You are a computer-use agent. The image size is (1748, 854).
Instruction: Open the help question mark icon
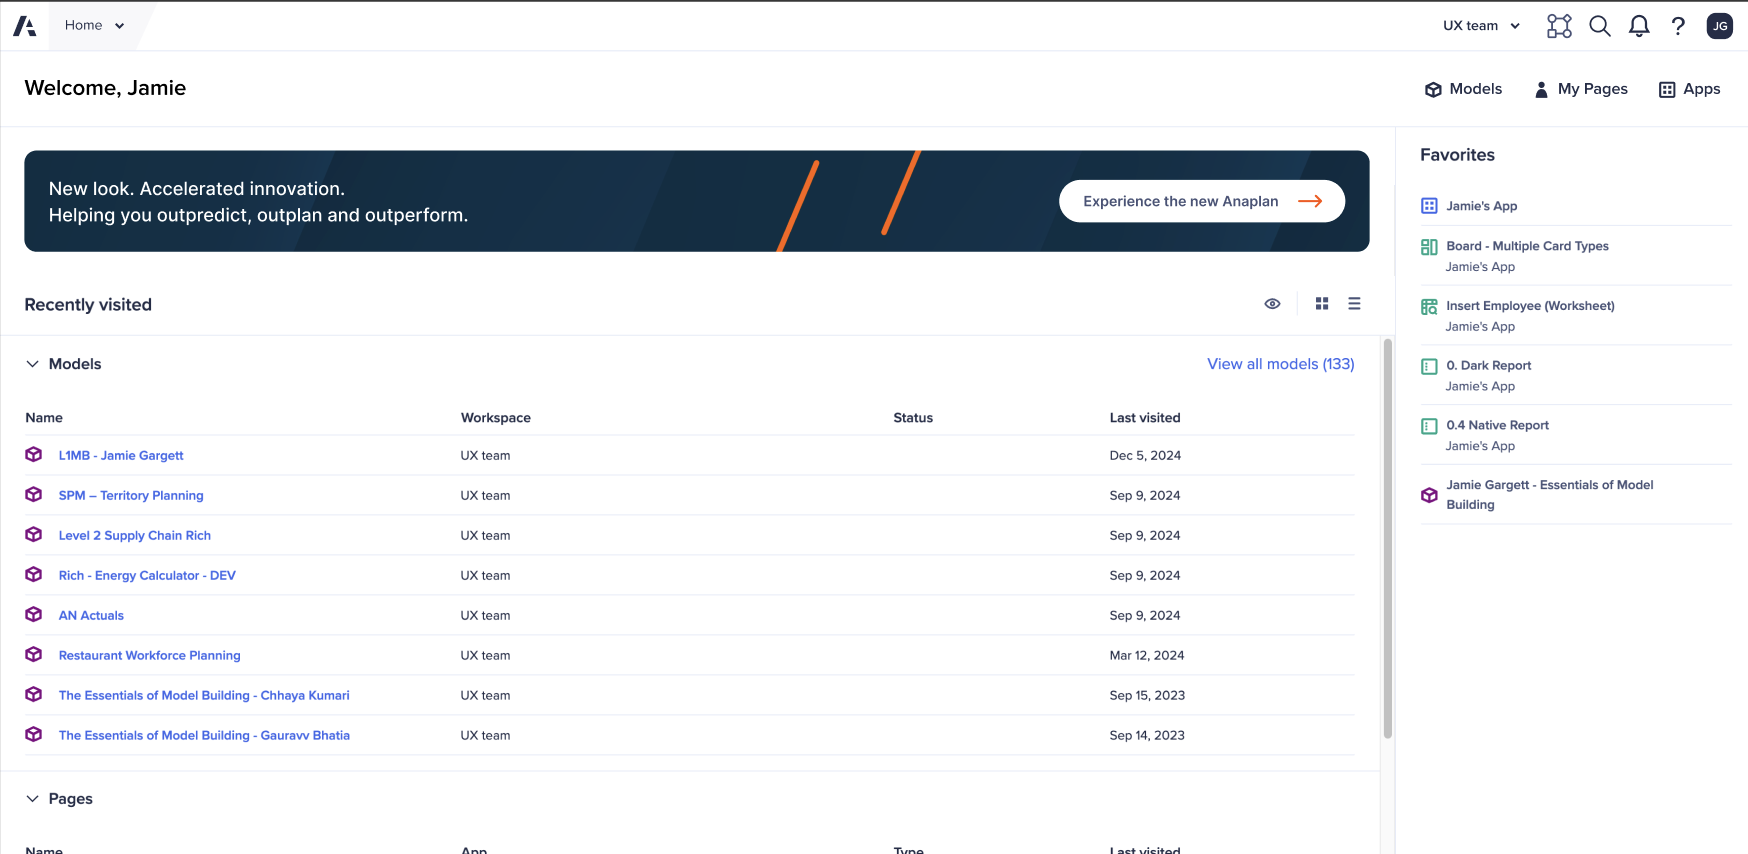(x=1678, y=26)
